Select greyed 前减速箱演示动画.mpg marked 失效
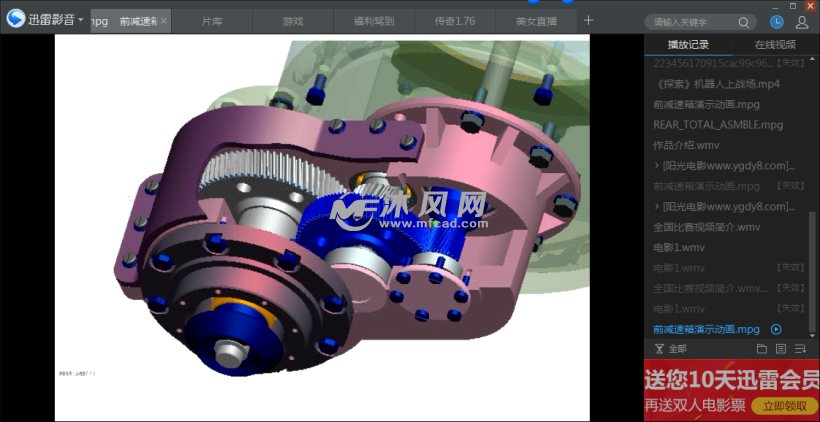 pos(729,186)
